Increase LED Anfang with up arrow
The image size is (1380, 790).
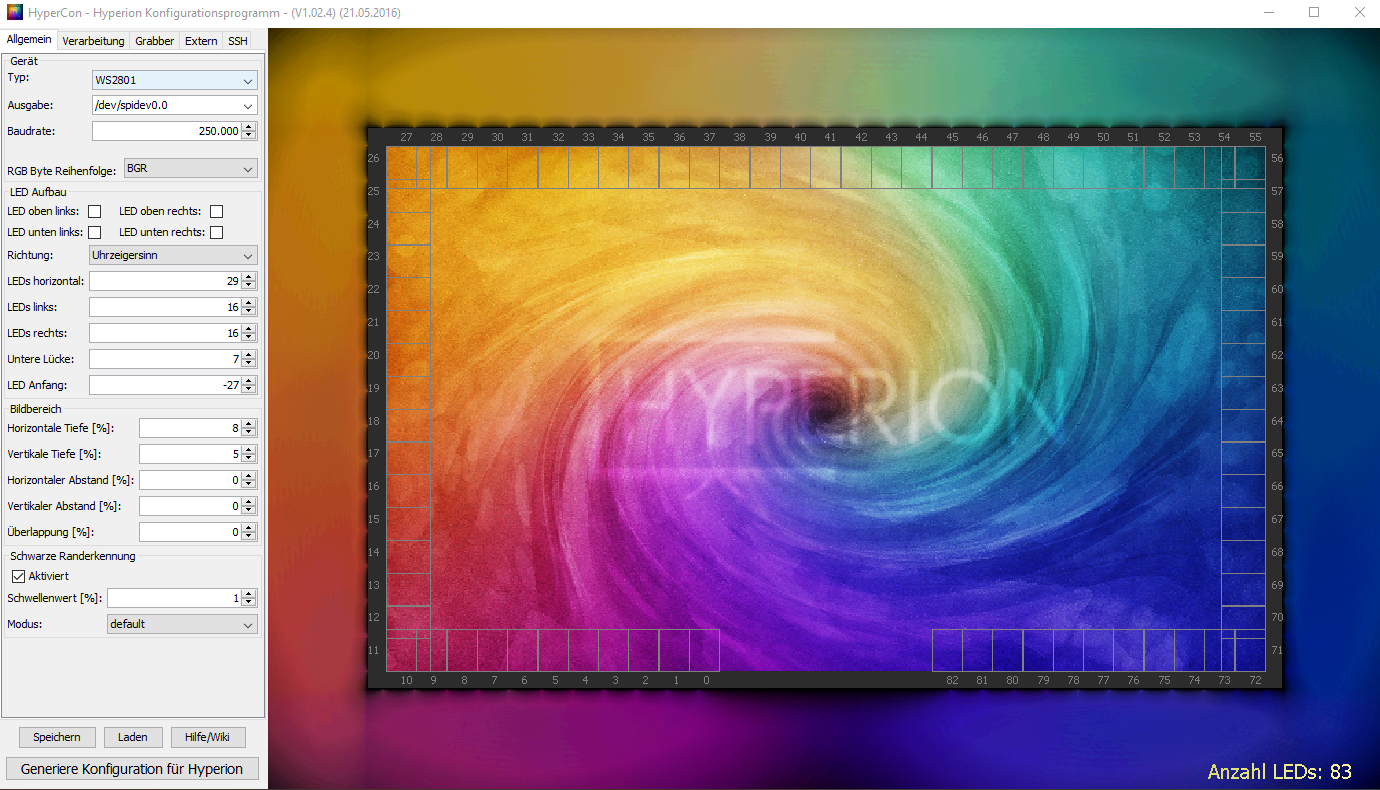249,380
